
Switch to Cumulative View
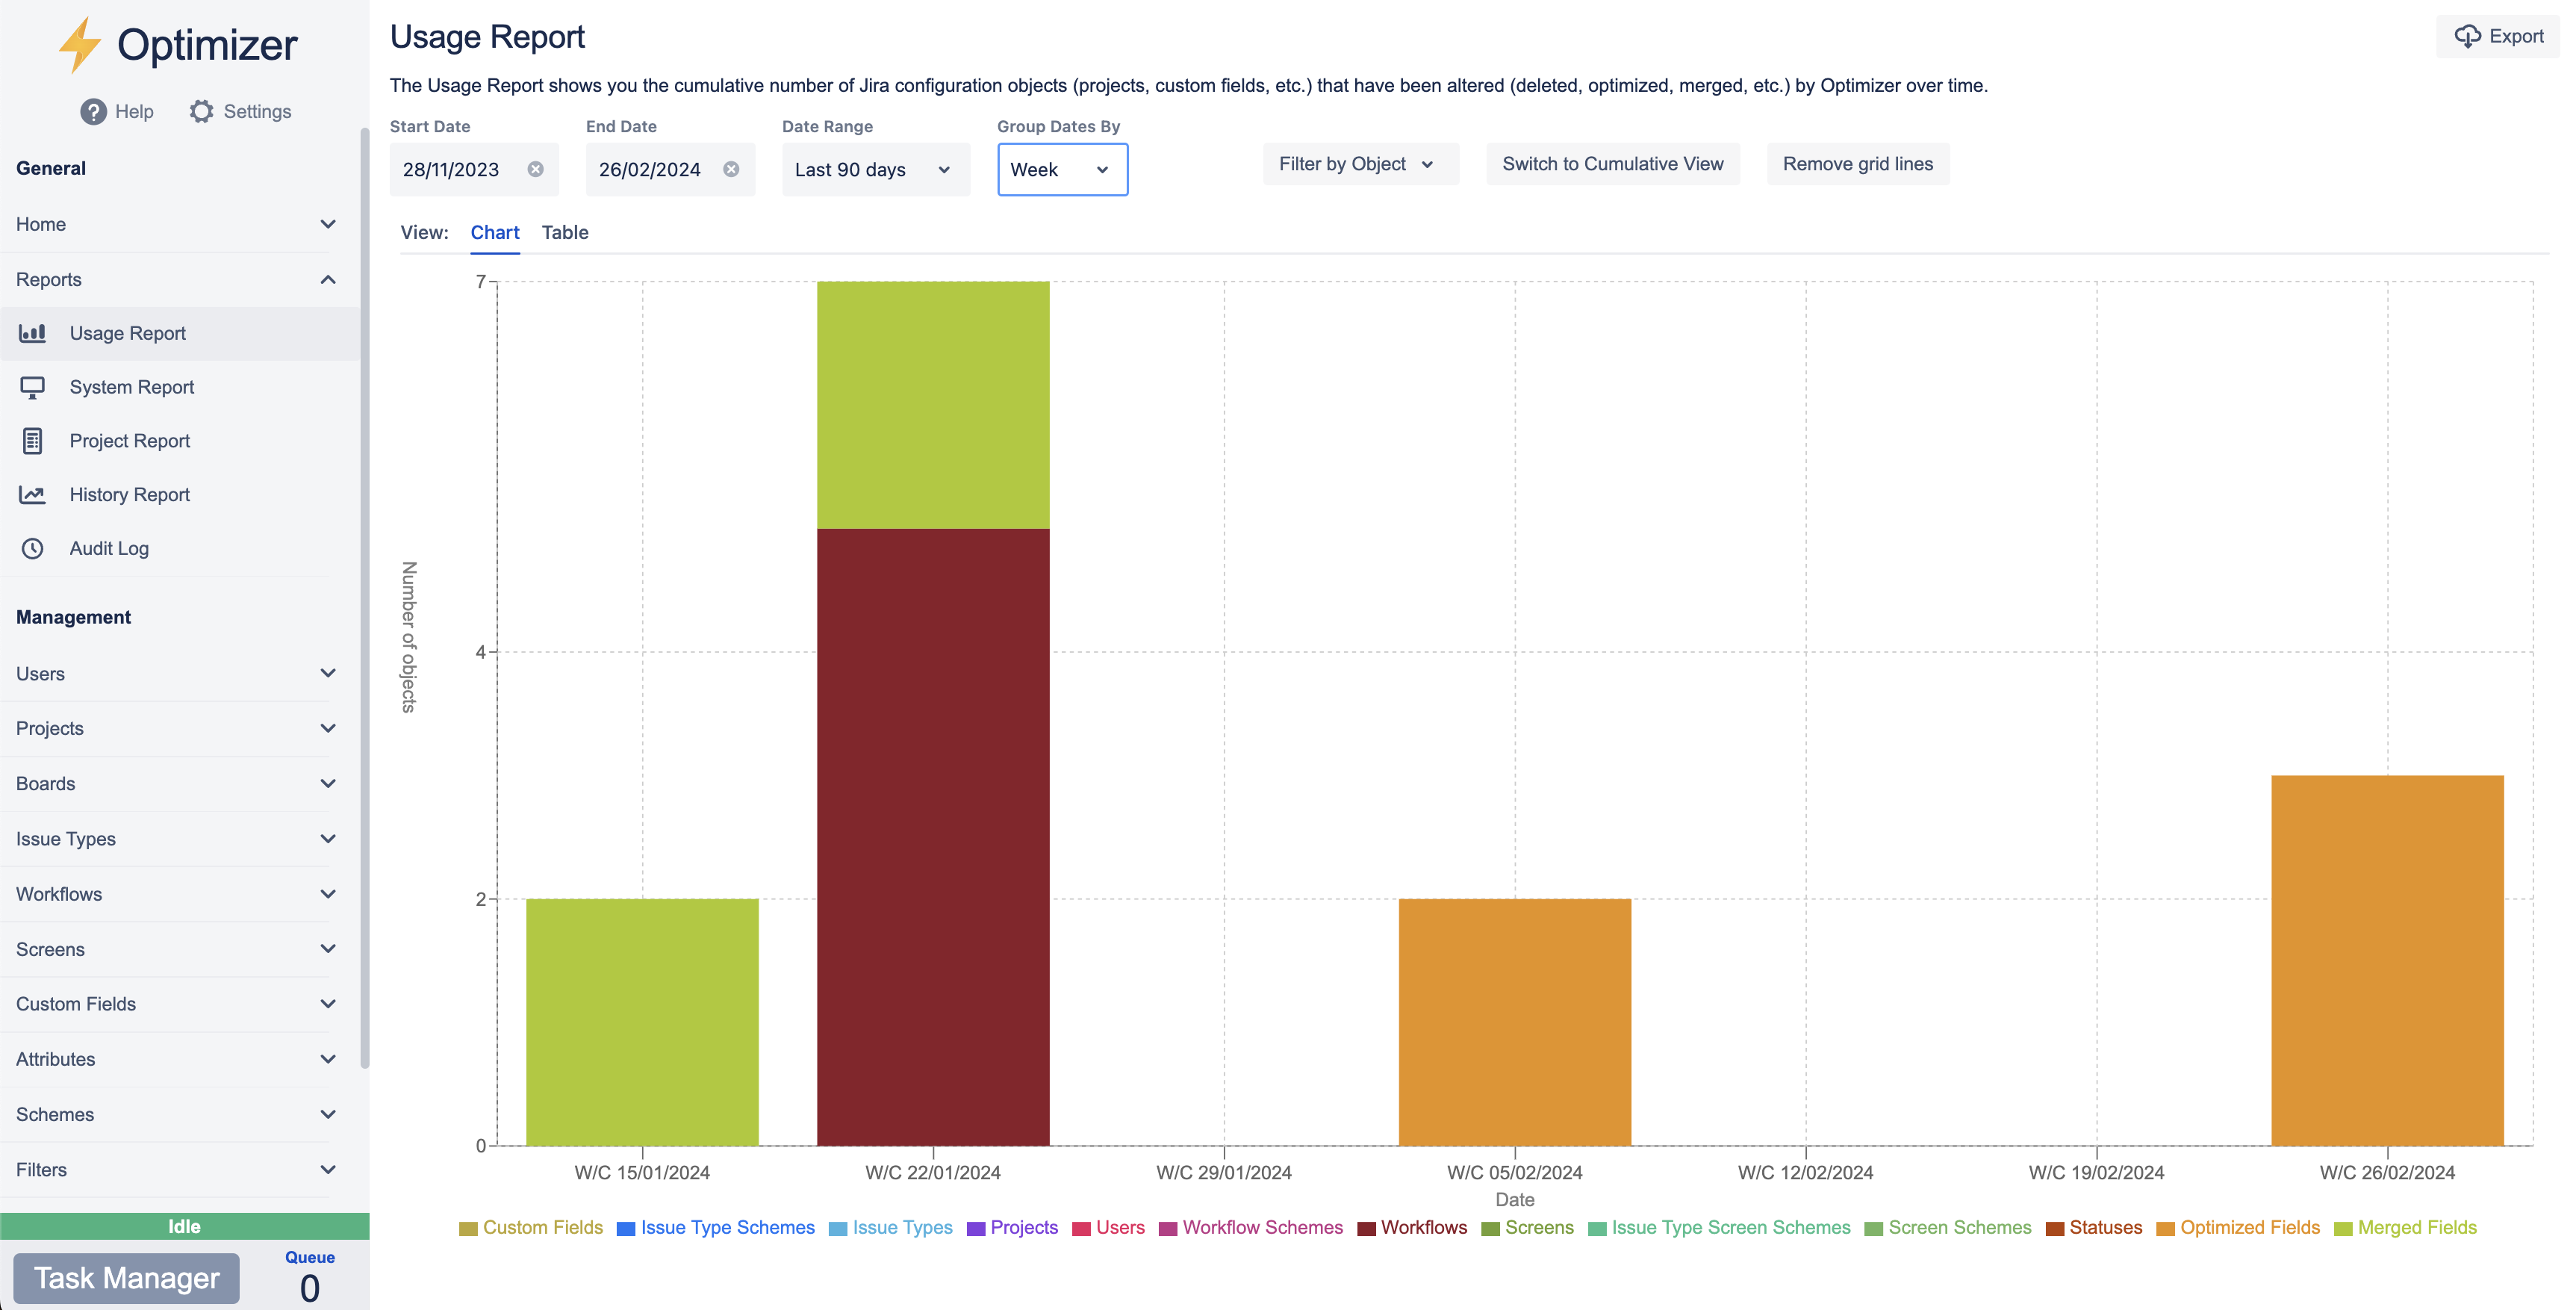coord(1612,164)
